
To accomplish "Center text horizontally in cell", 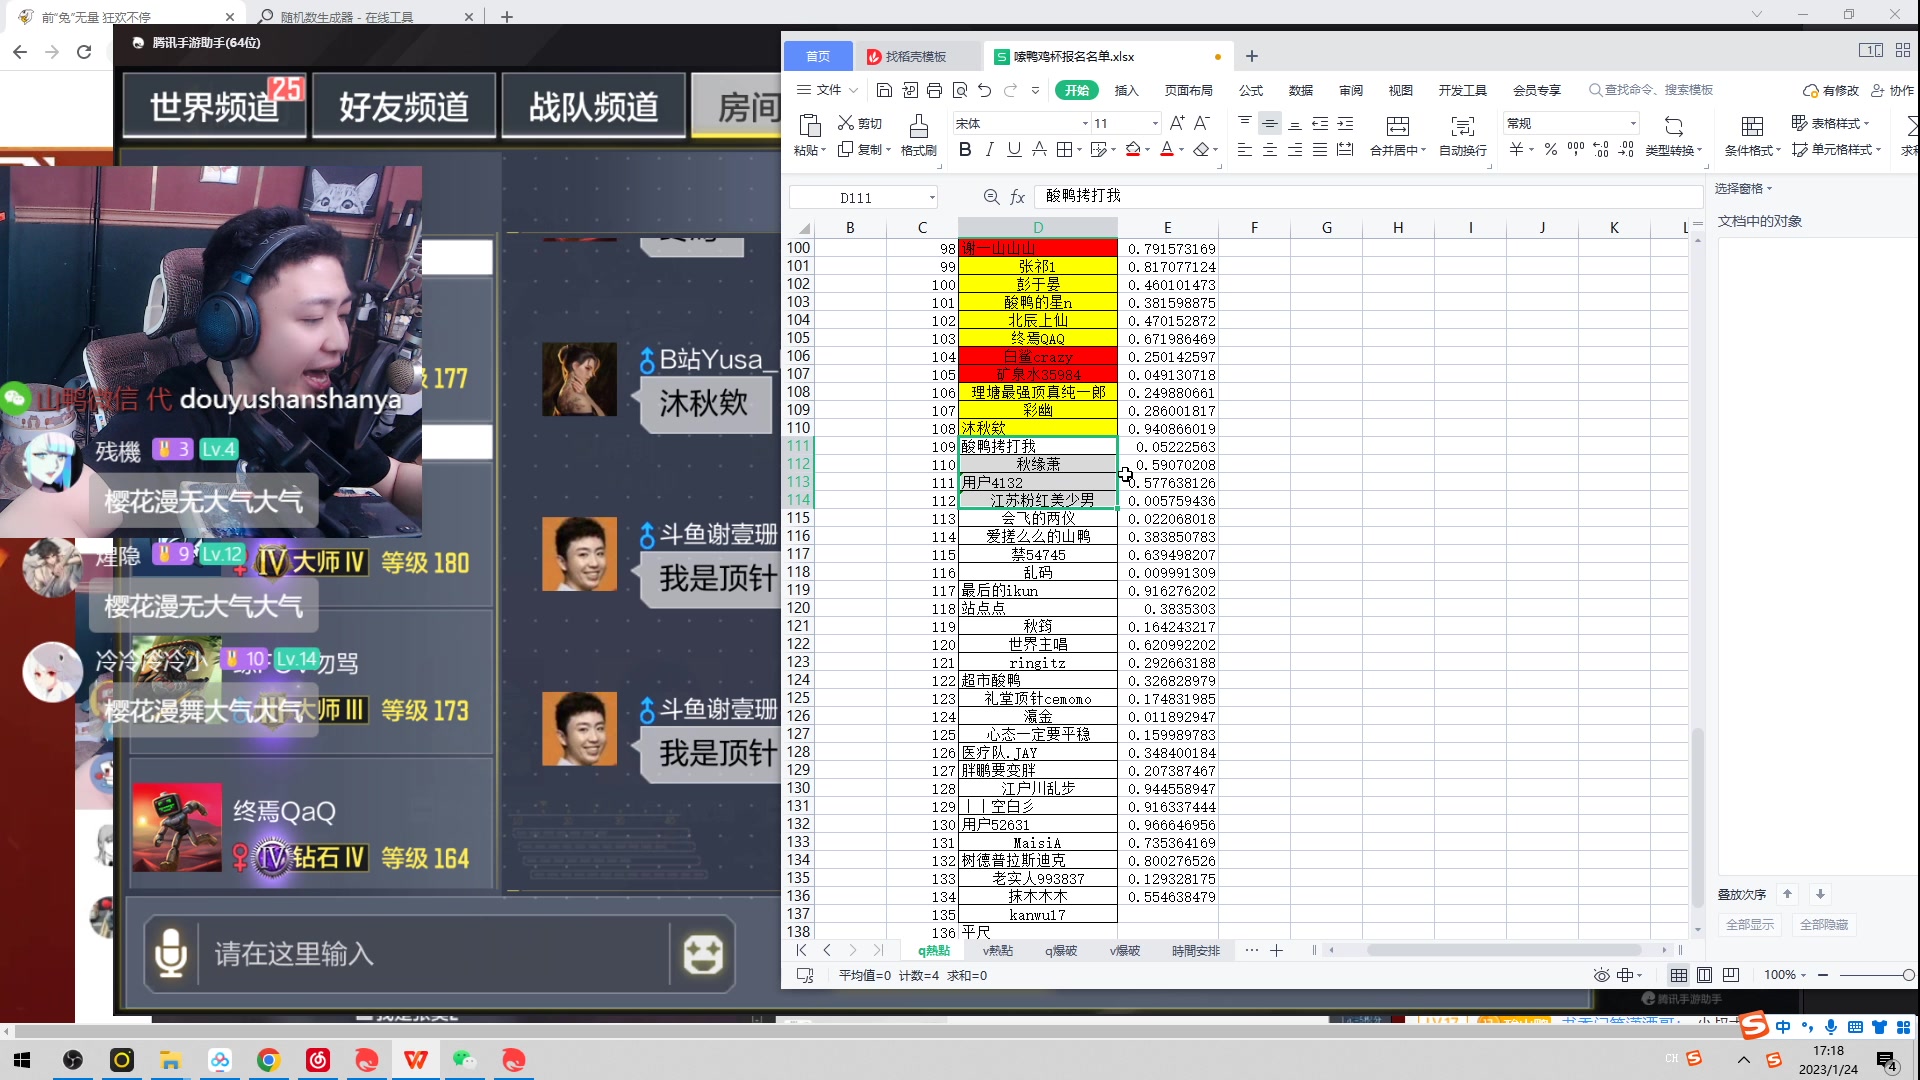I will tap(1270, 149).
